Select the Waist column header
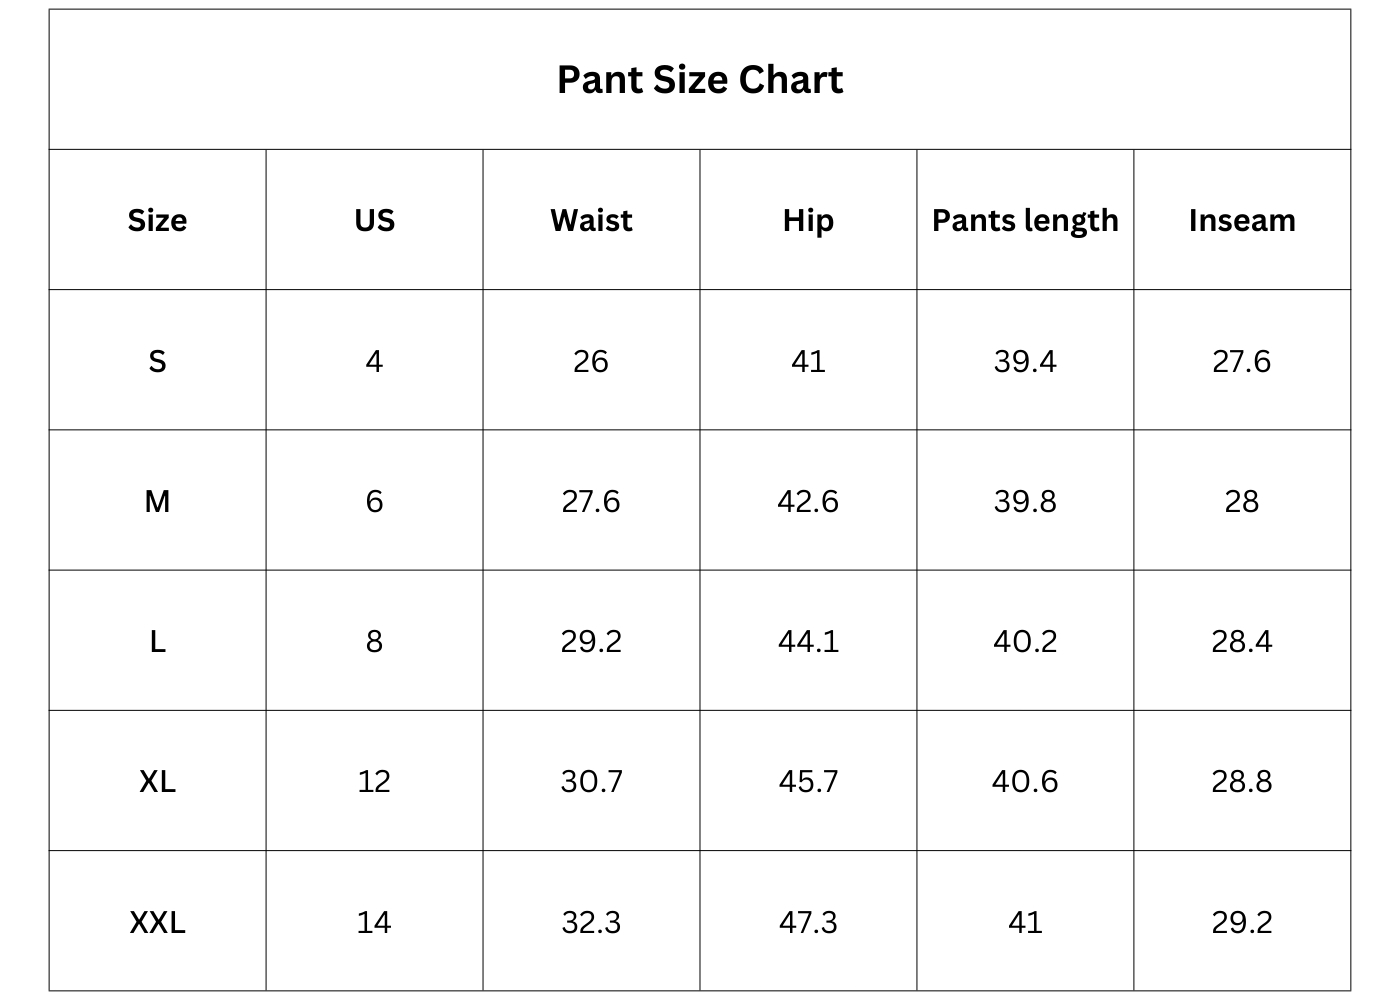The image size is (1400, 1000). pos(591,220)
